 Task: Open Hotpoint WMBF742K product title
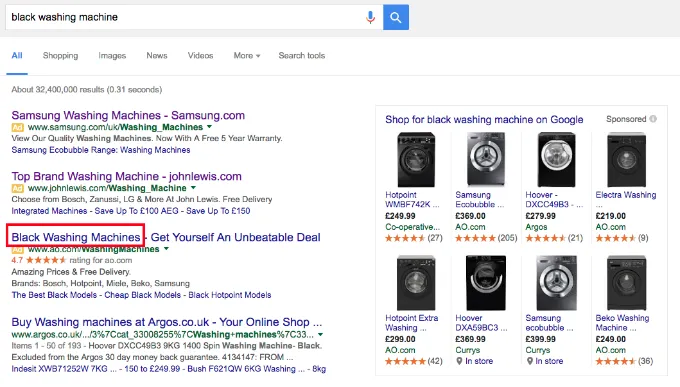412,200
